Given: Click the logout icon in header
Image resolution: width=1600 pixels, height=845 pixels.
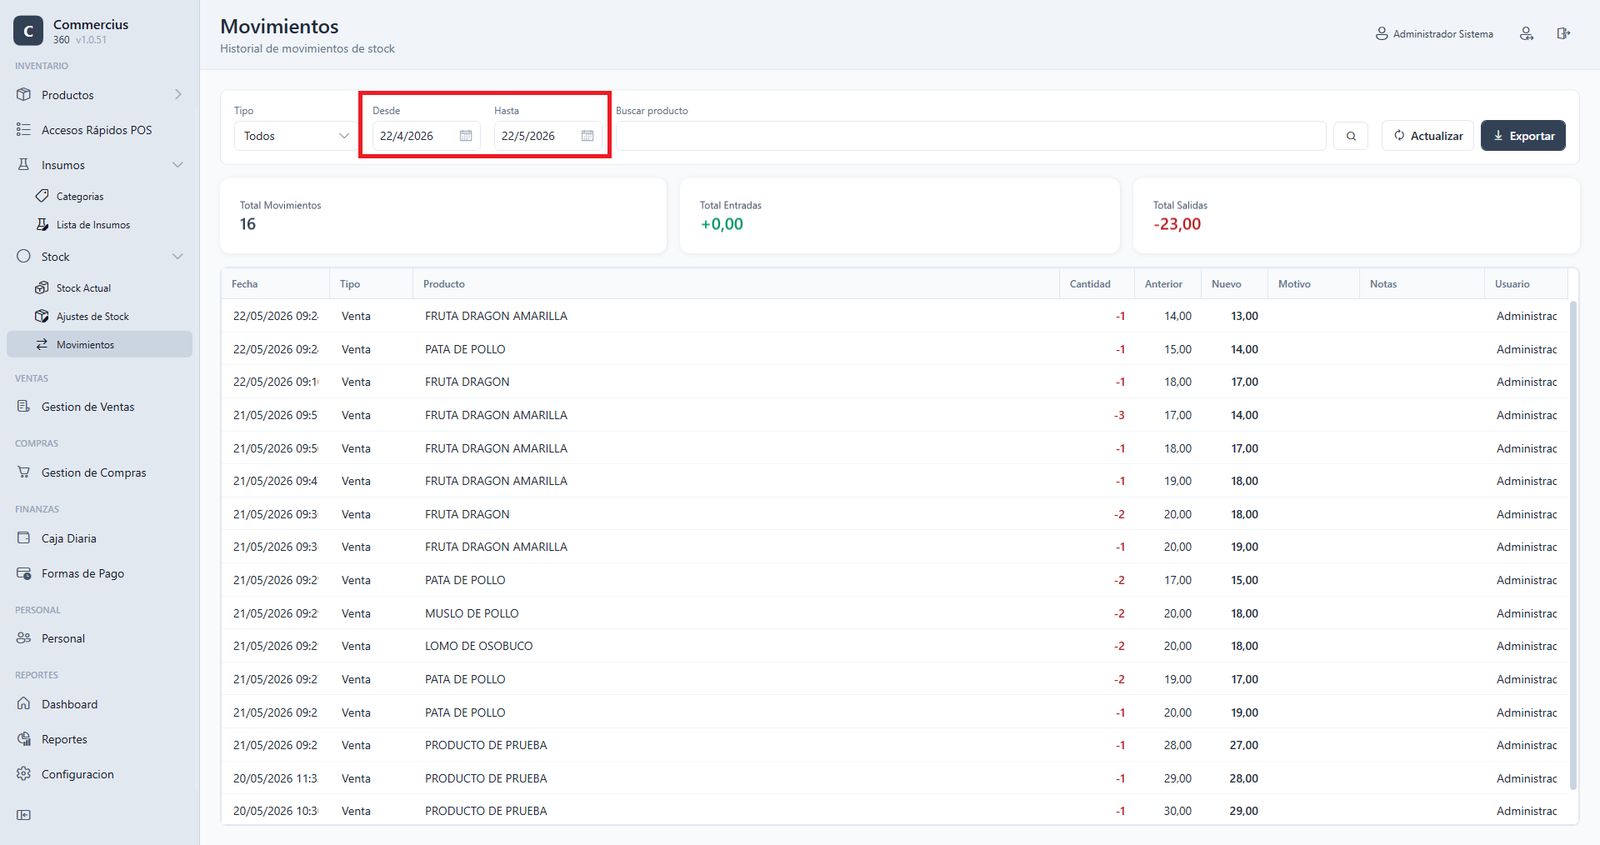Looking at the screenshot, I should (1563, 34).
